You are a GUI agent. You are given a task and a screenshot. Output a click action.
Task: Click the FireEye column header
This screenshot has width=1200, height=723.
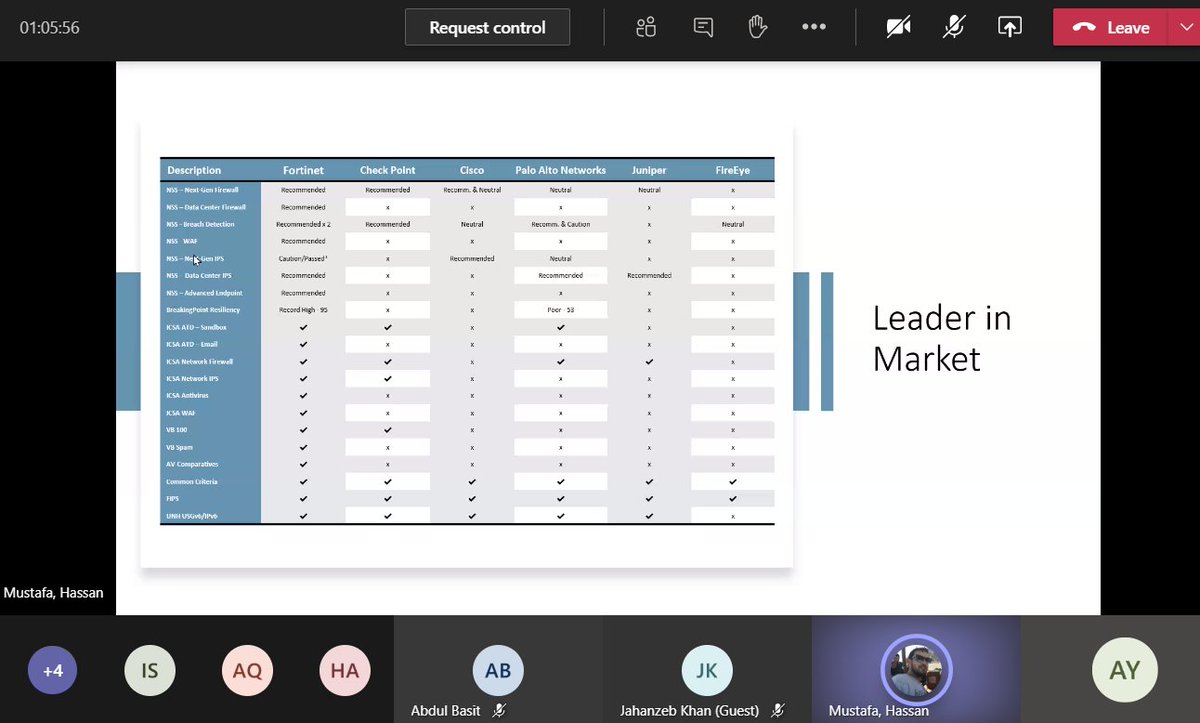(733, 170)
